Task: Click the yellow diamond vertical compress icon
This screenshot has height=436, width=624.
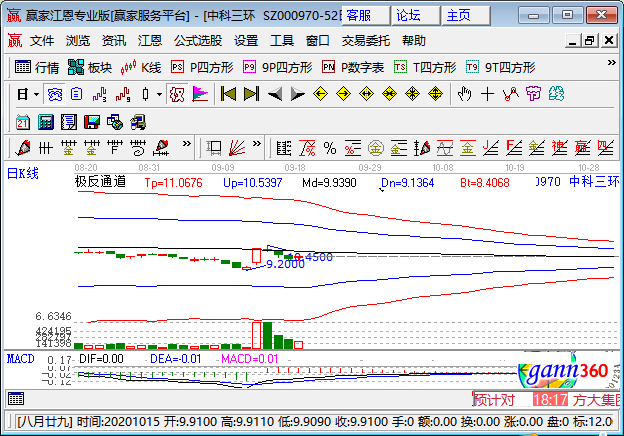Action: click(x=413, y=94)
